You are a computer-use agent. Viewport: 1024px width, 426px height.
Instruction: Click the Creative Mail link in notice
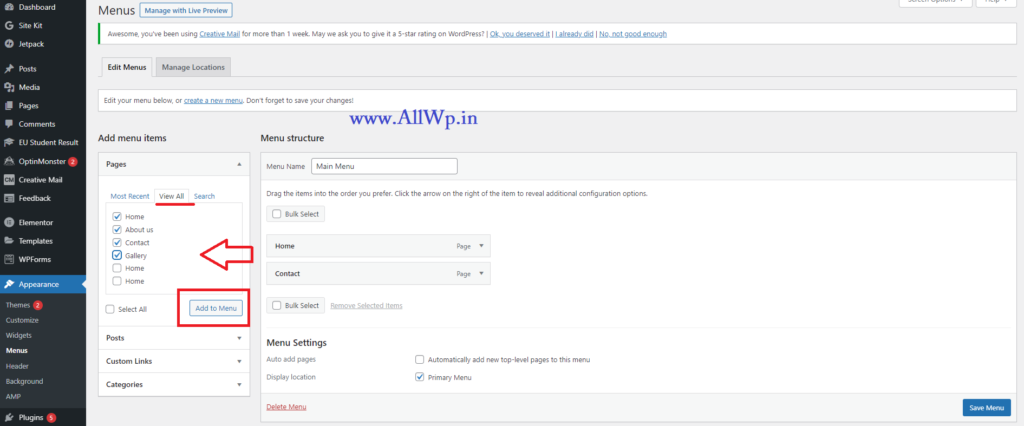pos(219,34)
